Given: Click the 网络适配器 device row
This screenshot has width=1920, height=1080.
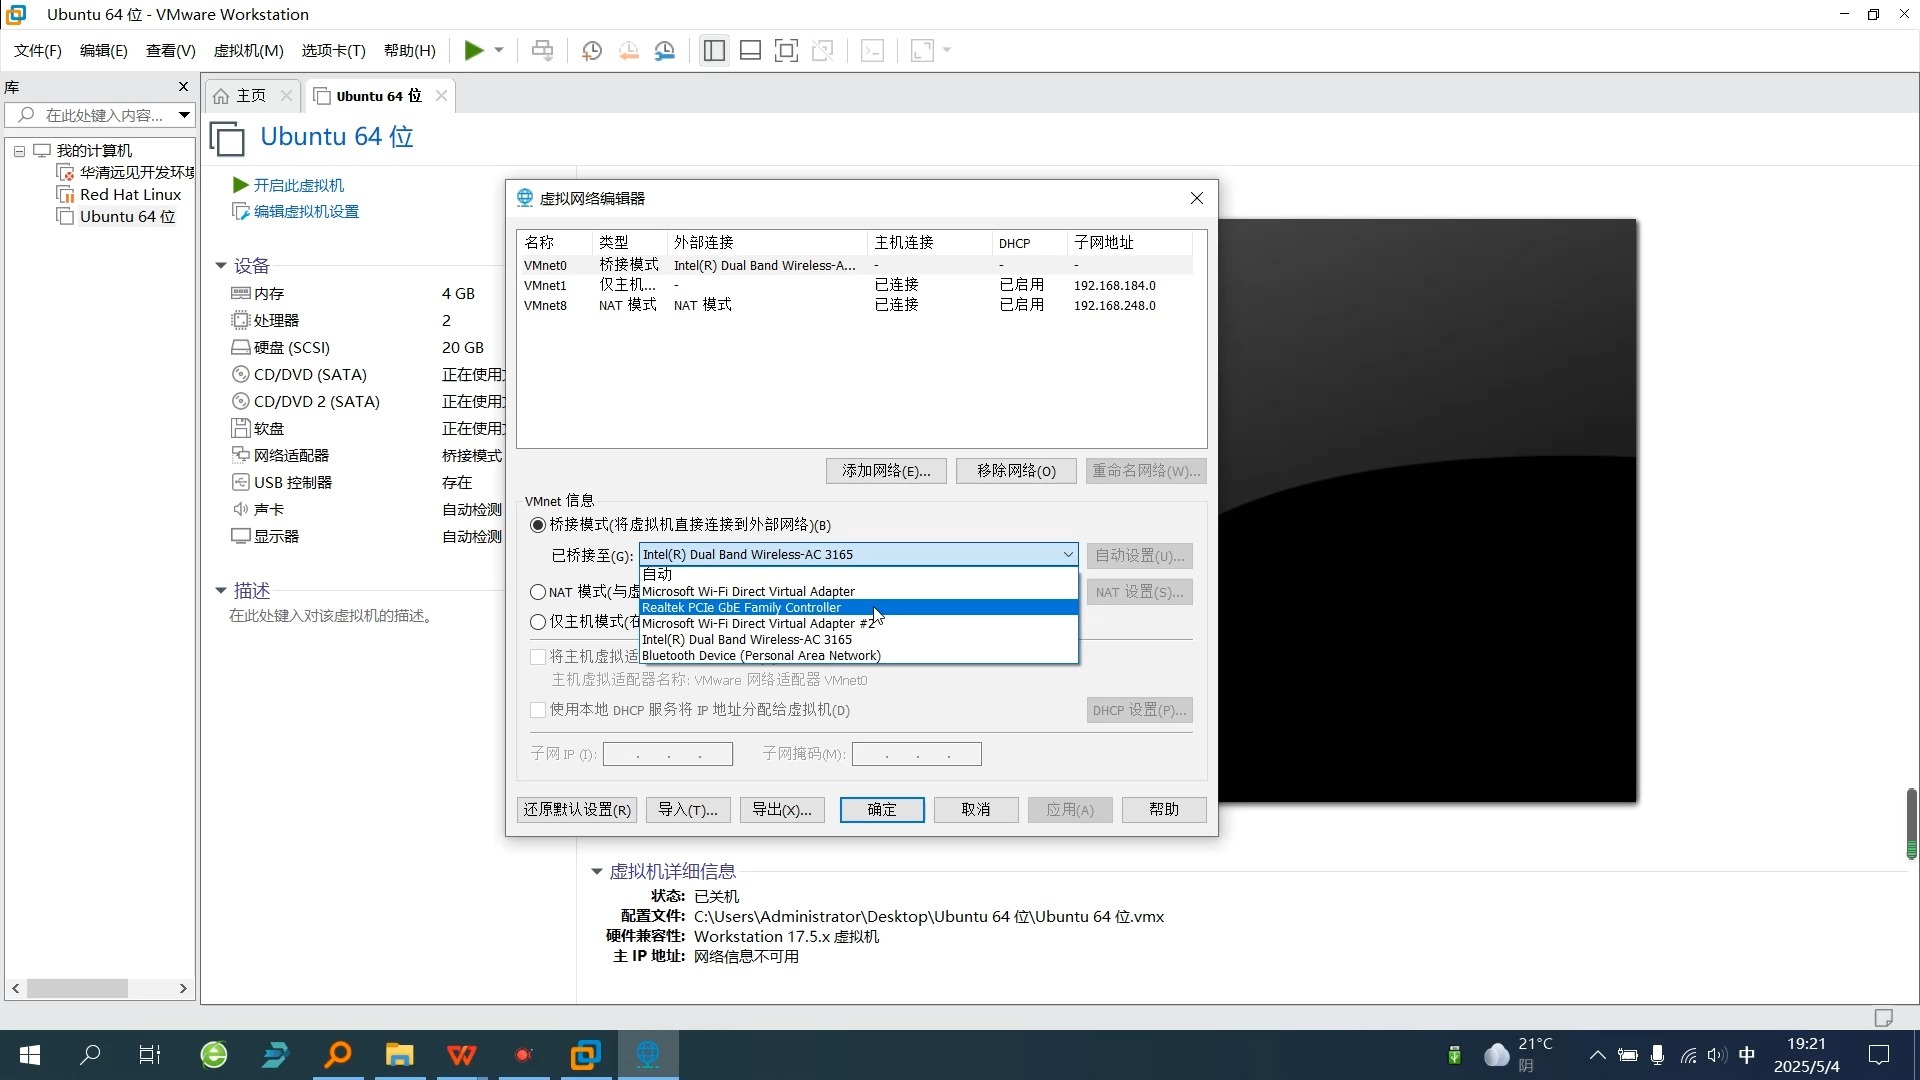Looking at the screenshot, I should 366,455.
